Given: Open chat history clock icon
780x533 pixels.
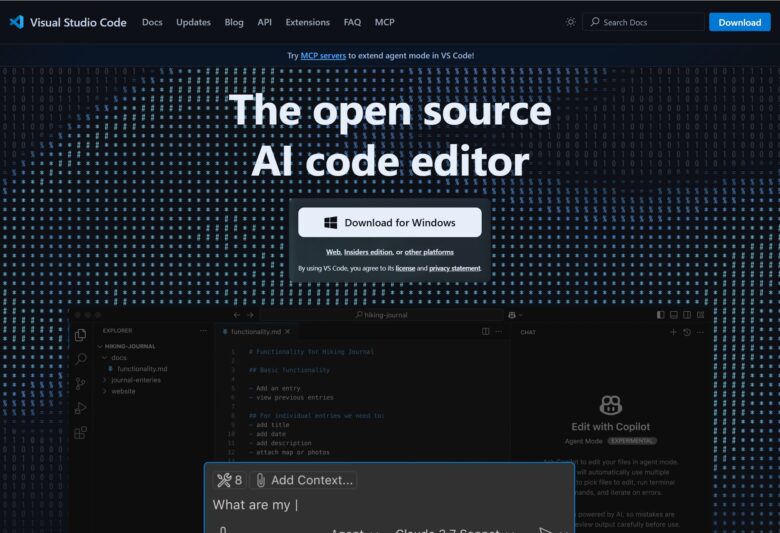Looking at the screenshot, I should (x=687, y=332).
